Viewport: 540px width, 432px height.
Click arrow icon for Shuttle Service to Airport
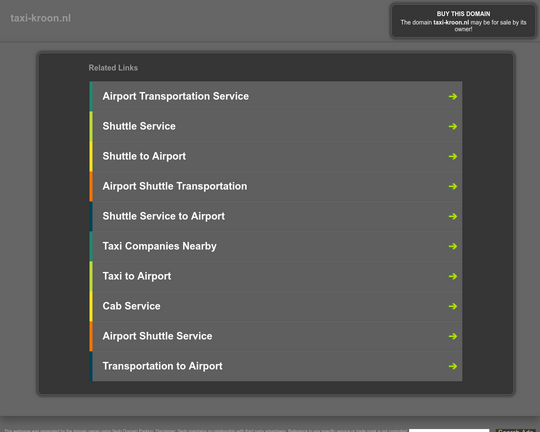coord(453,216)
